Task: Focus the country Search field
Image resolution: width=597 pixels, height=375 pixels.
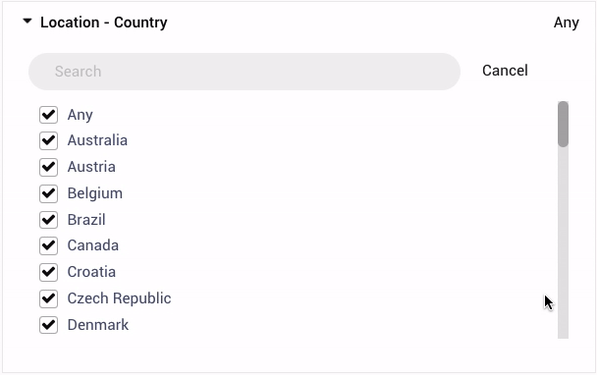Action: [244, 72]
